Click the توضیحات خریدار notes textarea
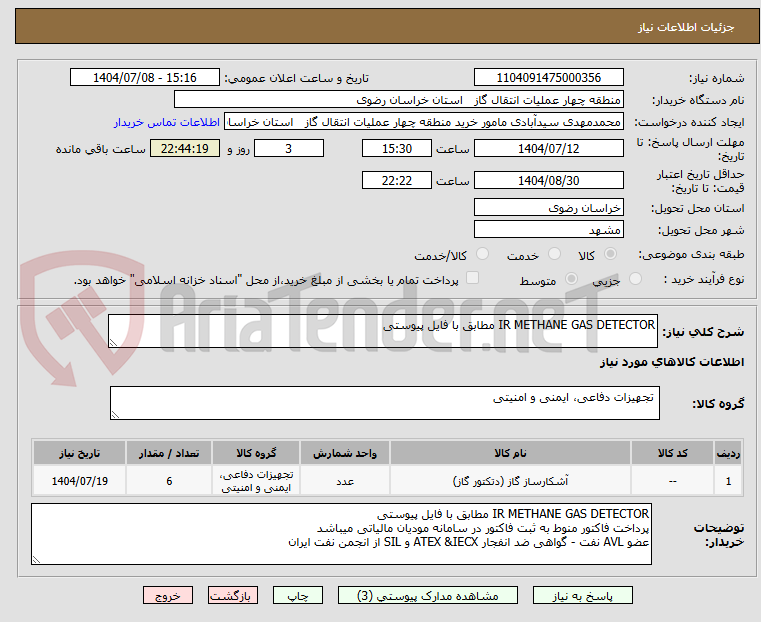Screen dimensions: 761x622 point(341,534)
